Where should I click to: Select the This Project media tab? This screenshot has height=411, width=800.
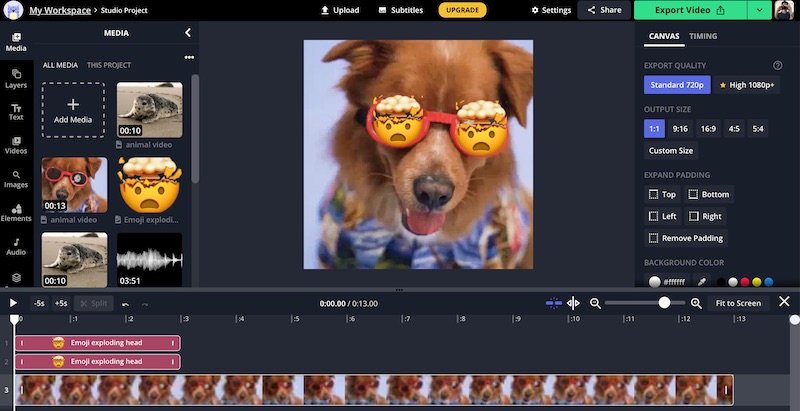(x=108, y=65)
